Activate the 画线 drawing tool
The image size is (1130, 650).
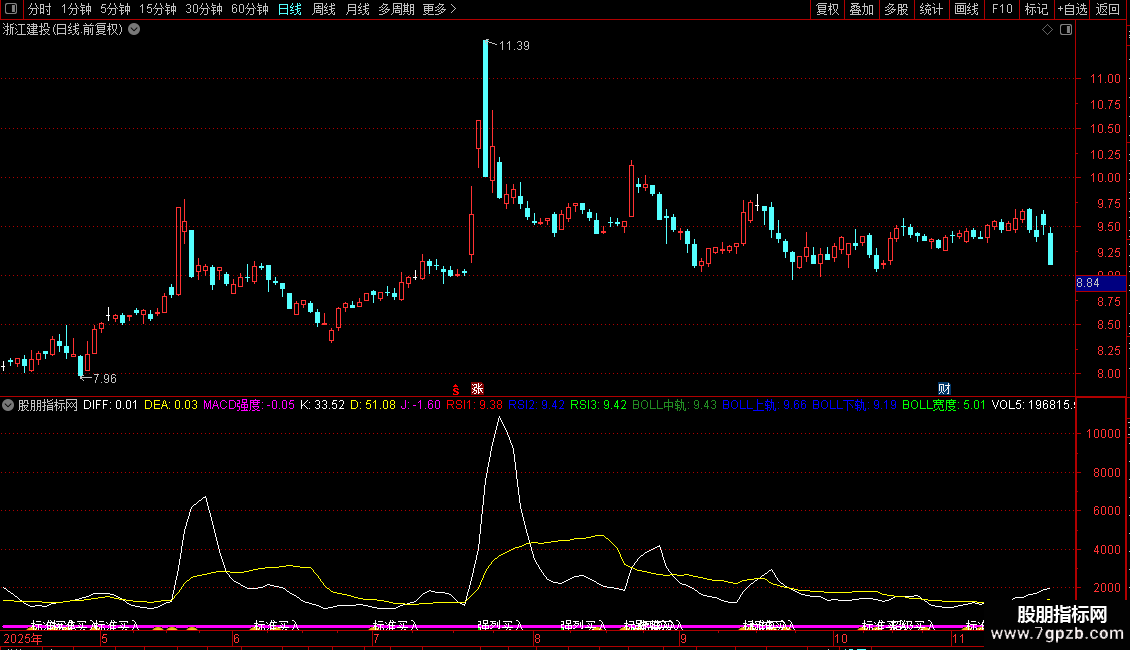click(x=966, y=9)
